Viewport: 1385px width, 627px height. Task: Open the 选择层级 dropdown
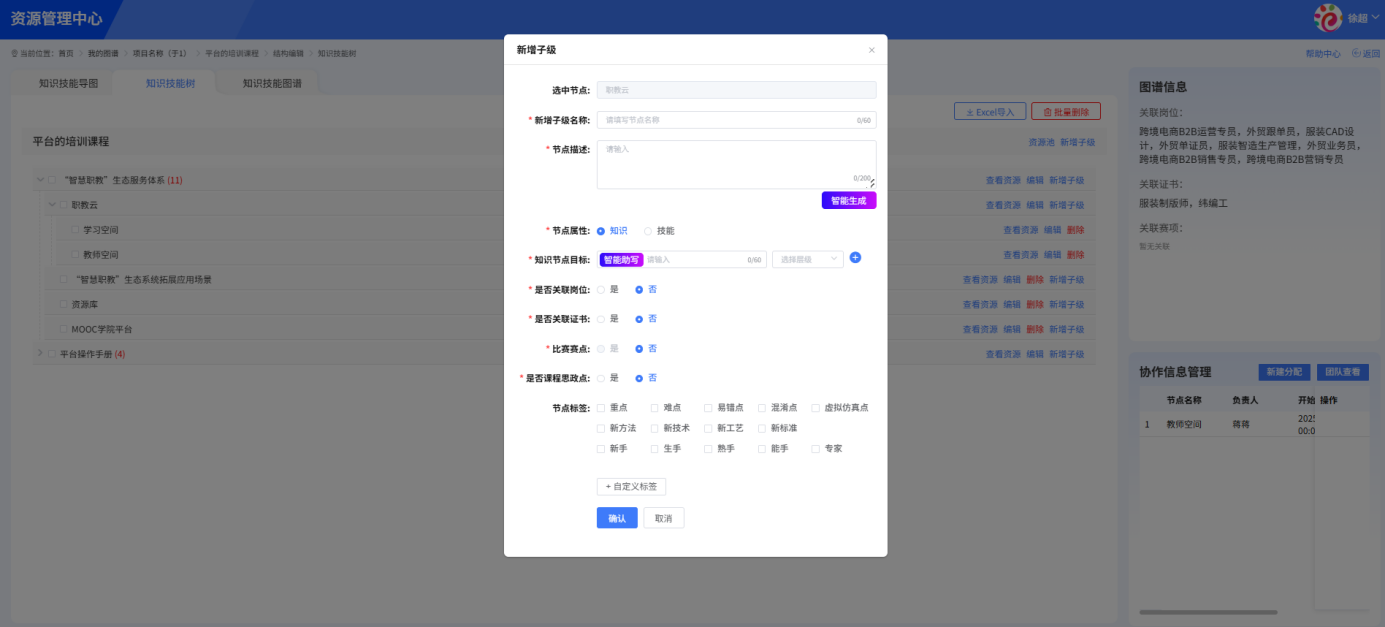pos(806,257)
